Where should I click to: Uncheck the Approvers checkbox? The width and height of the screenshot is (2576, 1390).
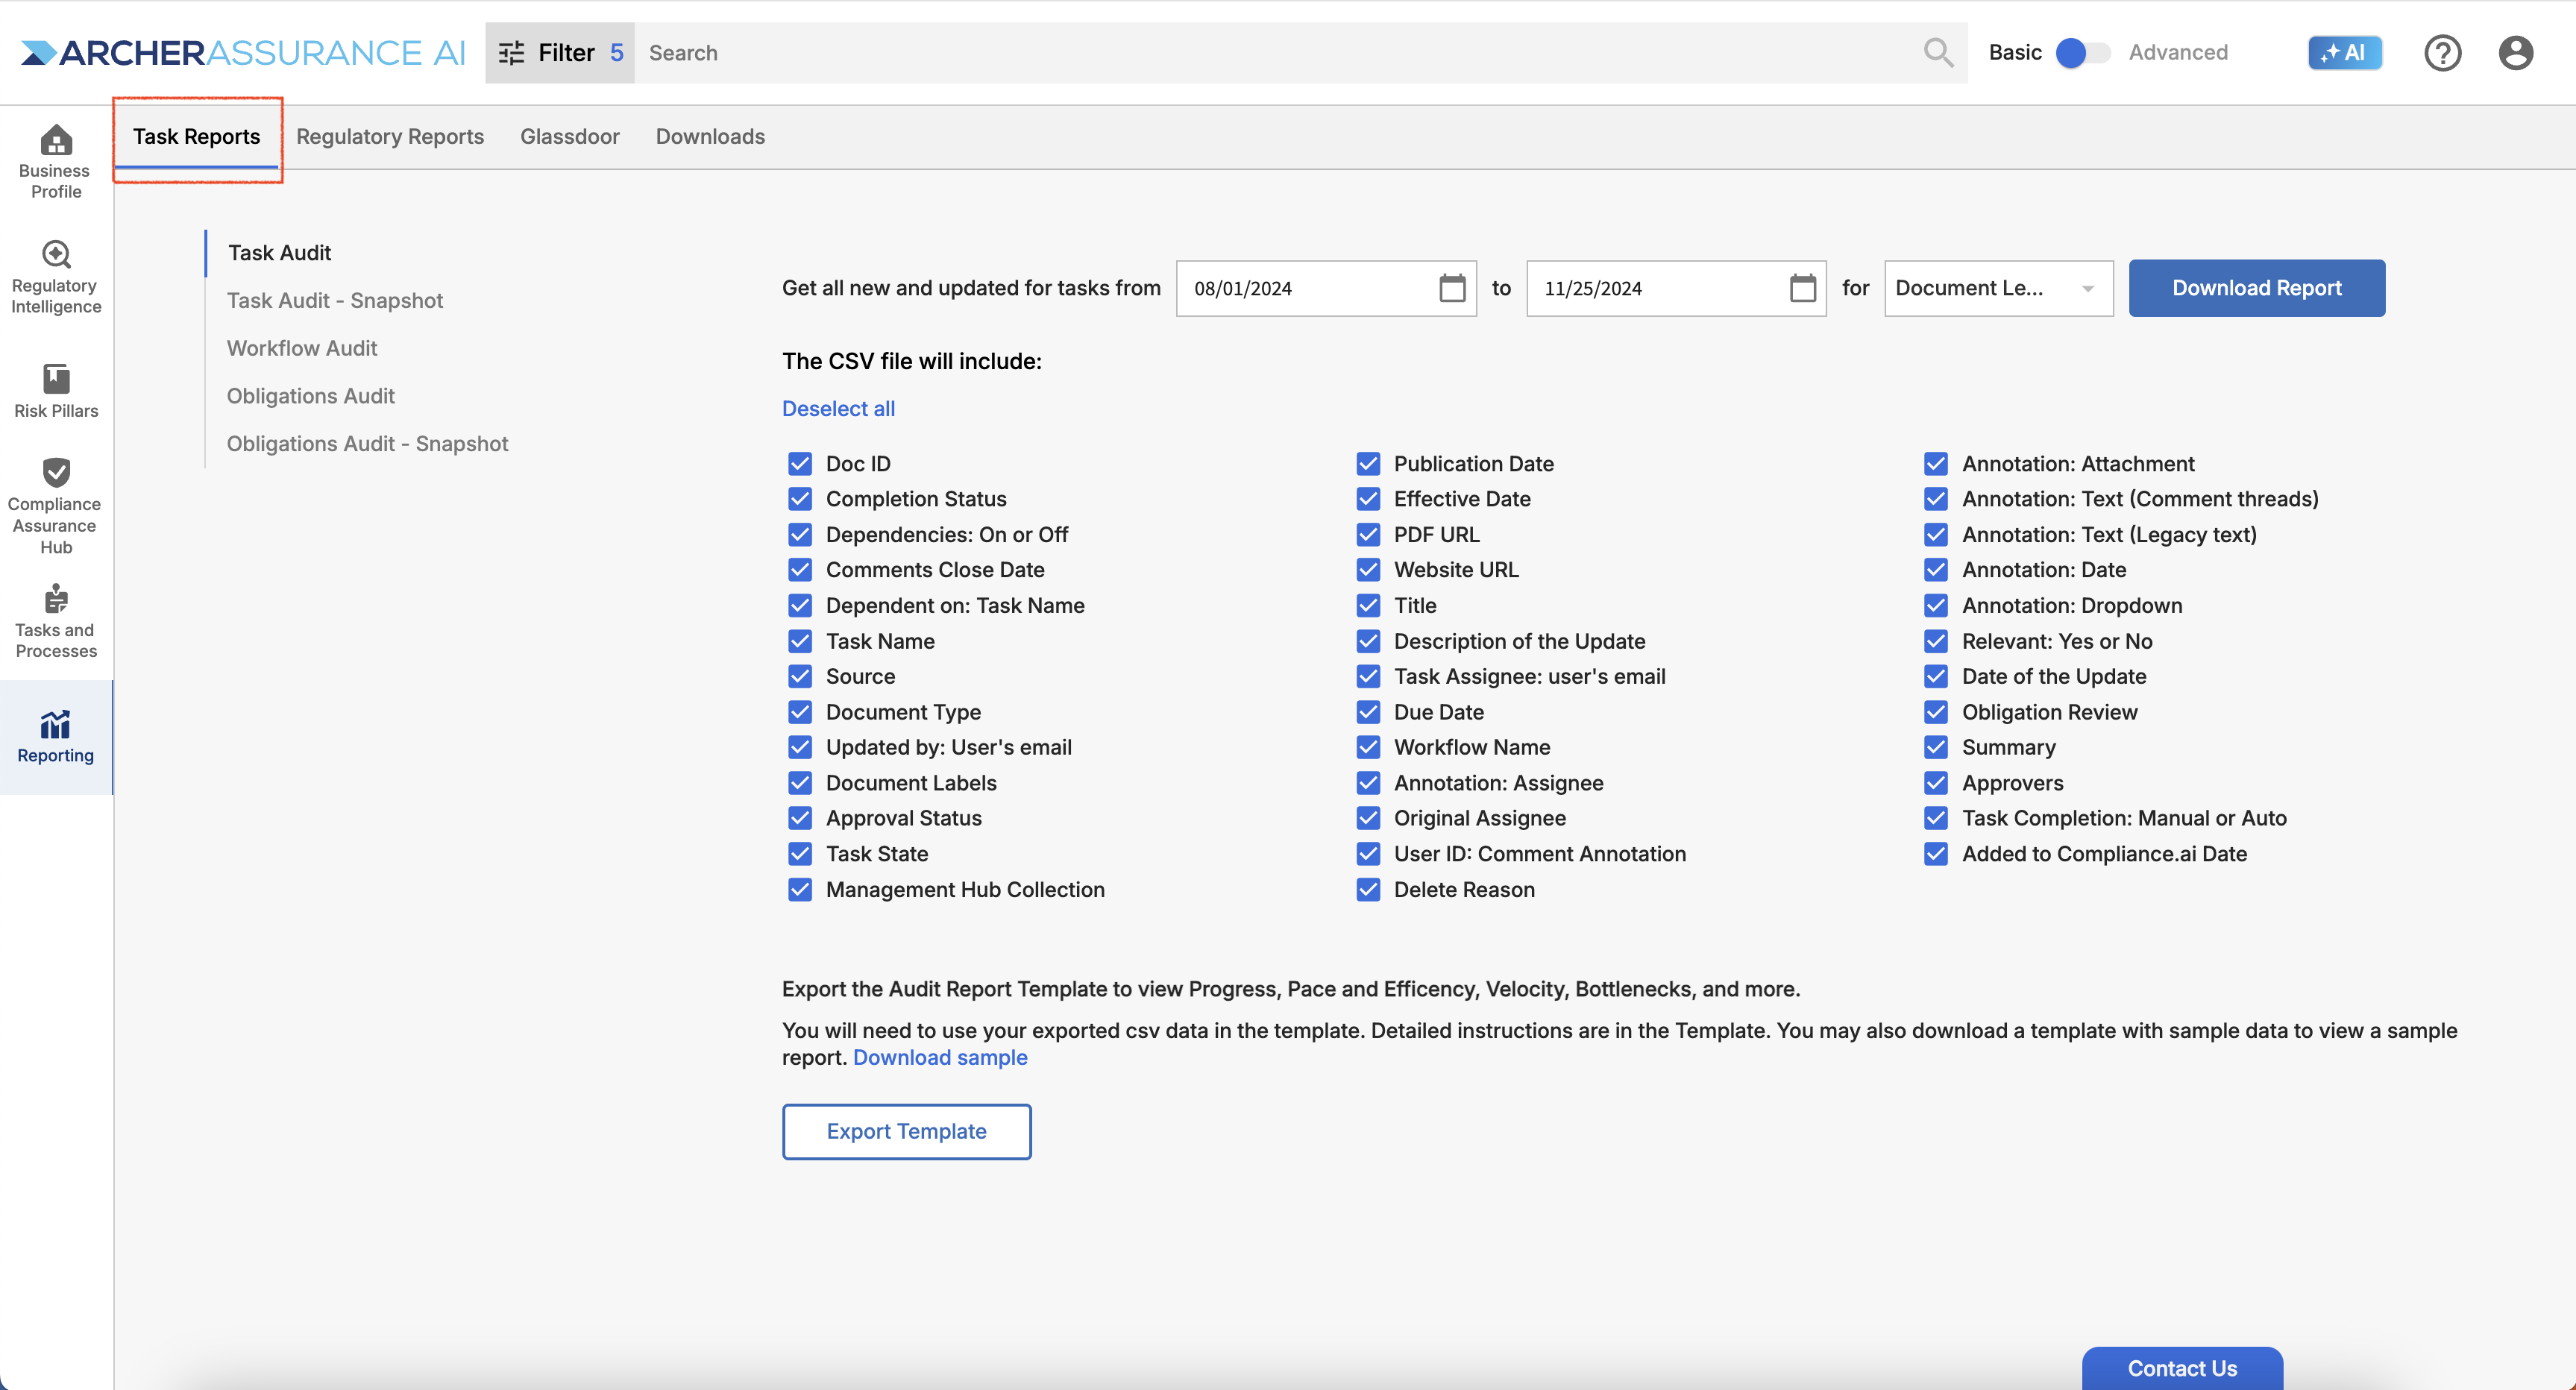click(1936, 783)
